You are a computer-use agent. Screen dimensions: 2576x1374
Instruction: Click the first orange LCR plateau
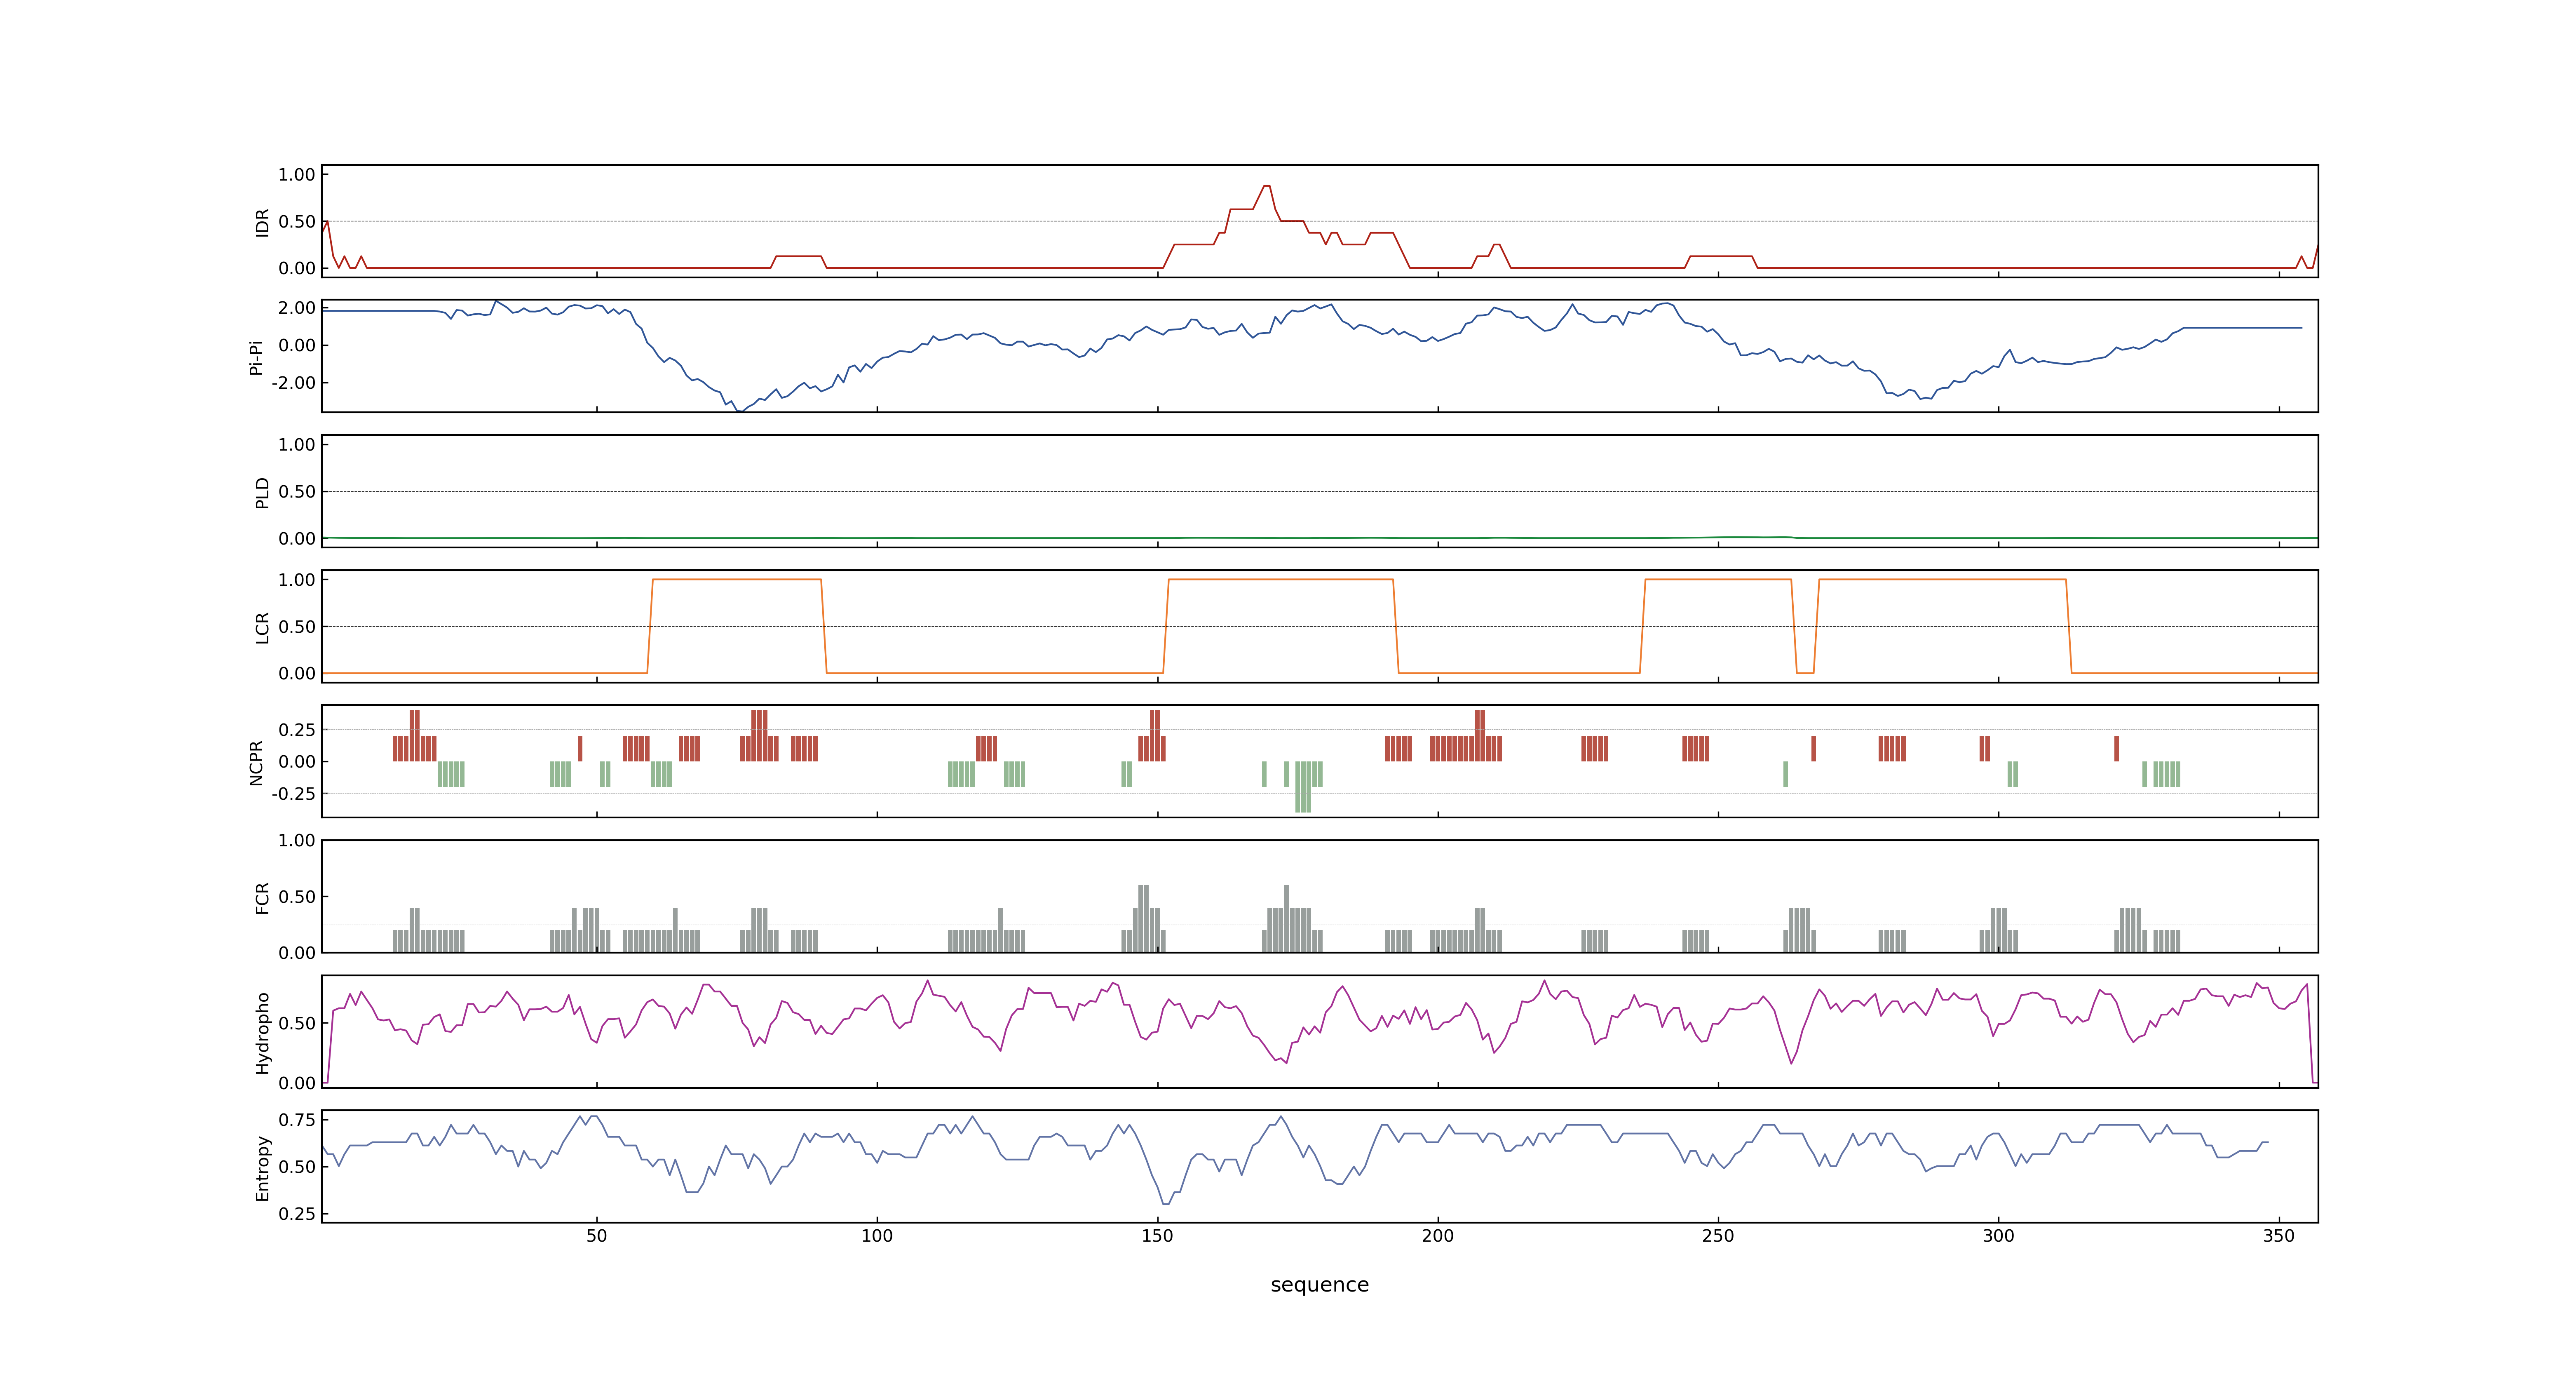tap(737, 580)
